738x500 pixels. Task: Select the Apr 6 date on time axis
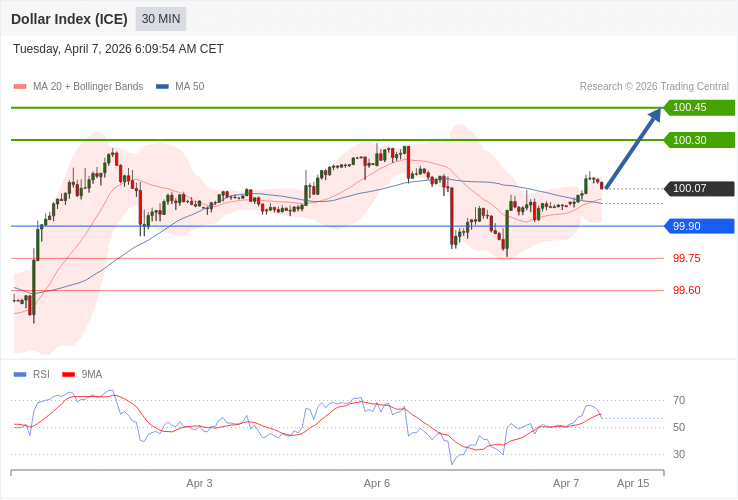377,483
